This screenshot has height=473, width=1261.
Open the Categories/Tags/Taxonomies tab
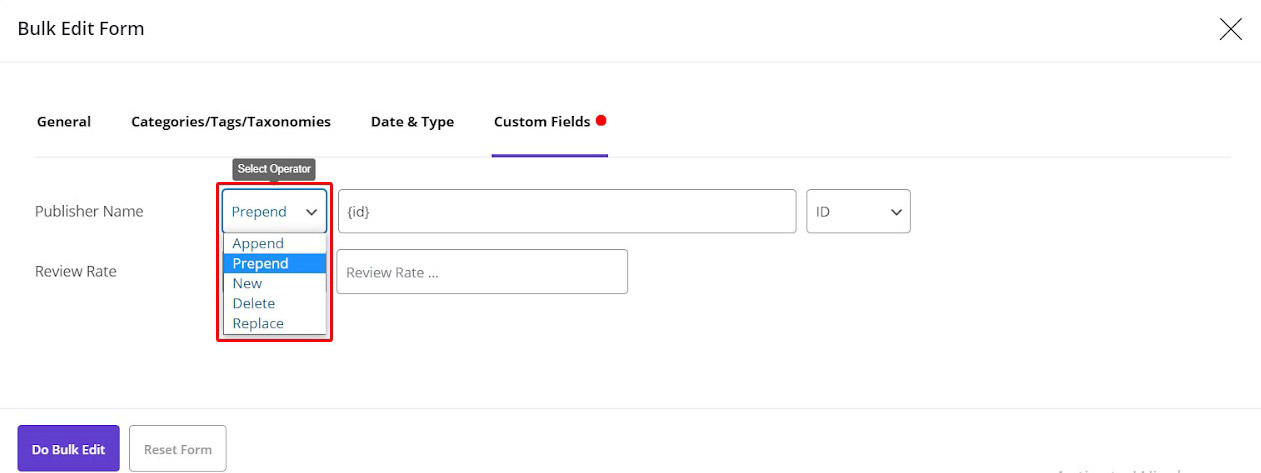pos(231,122)
